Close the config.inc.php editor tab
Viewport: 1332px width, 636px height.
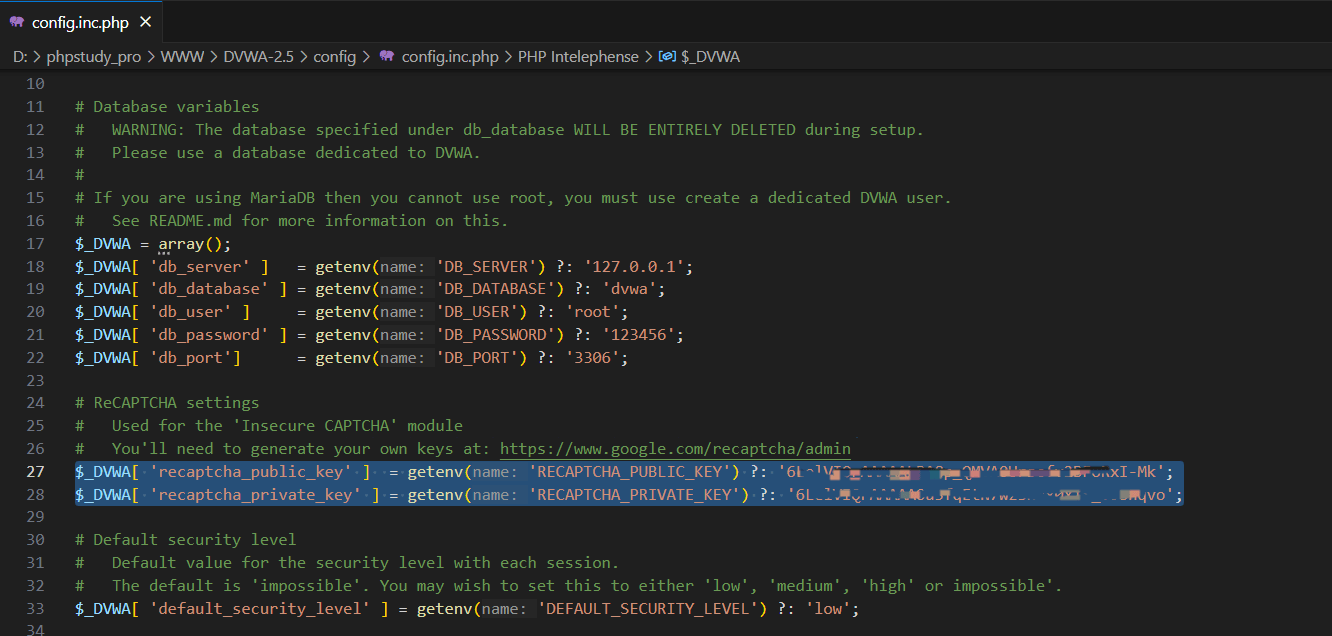click(146, 22)
